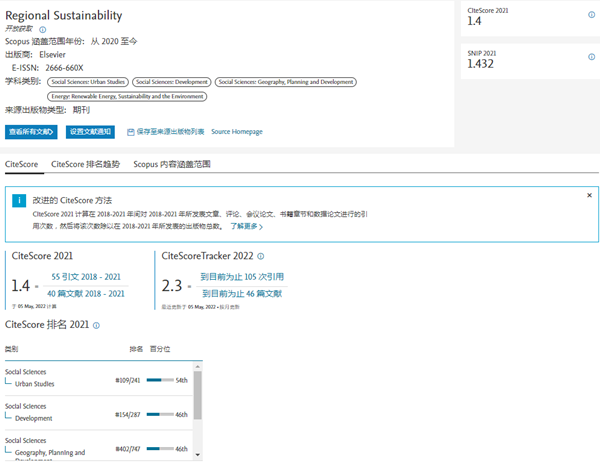The image size is (600, 465).
Task: Click the CiteScore 2021 info icon in right panel
Action: (x=591, y=15)
